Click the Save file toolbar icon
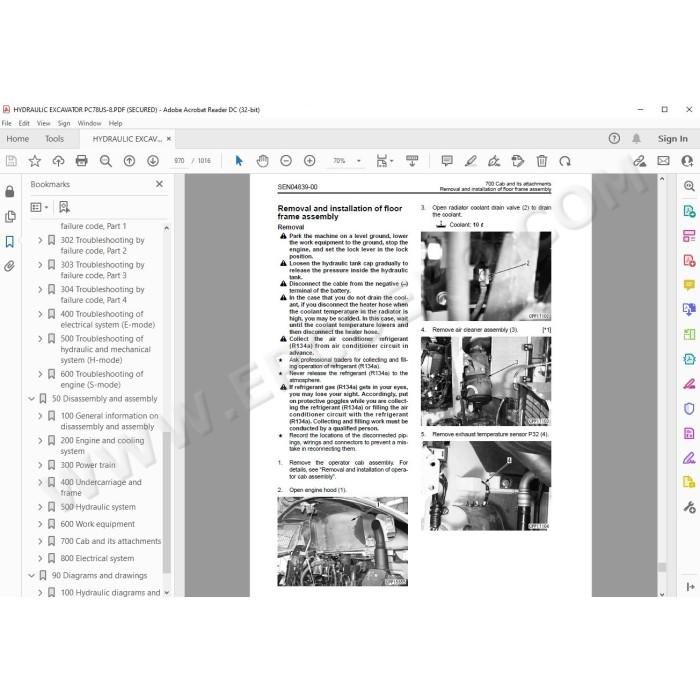Screen dimensions: 700x700 pos(11,161)
